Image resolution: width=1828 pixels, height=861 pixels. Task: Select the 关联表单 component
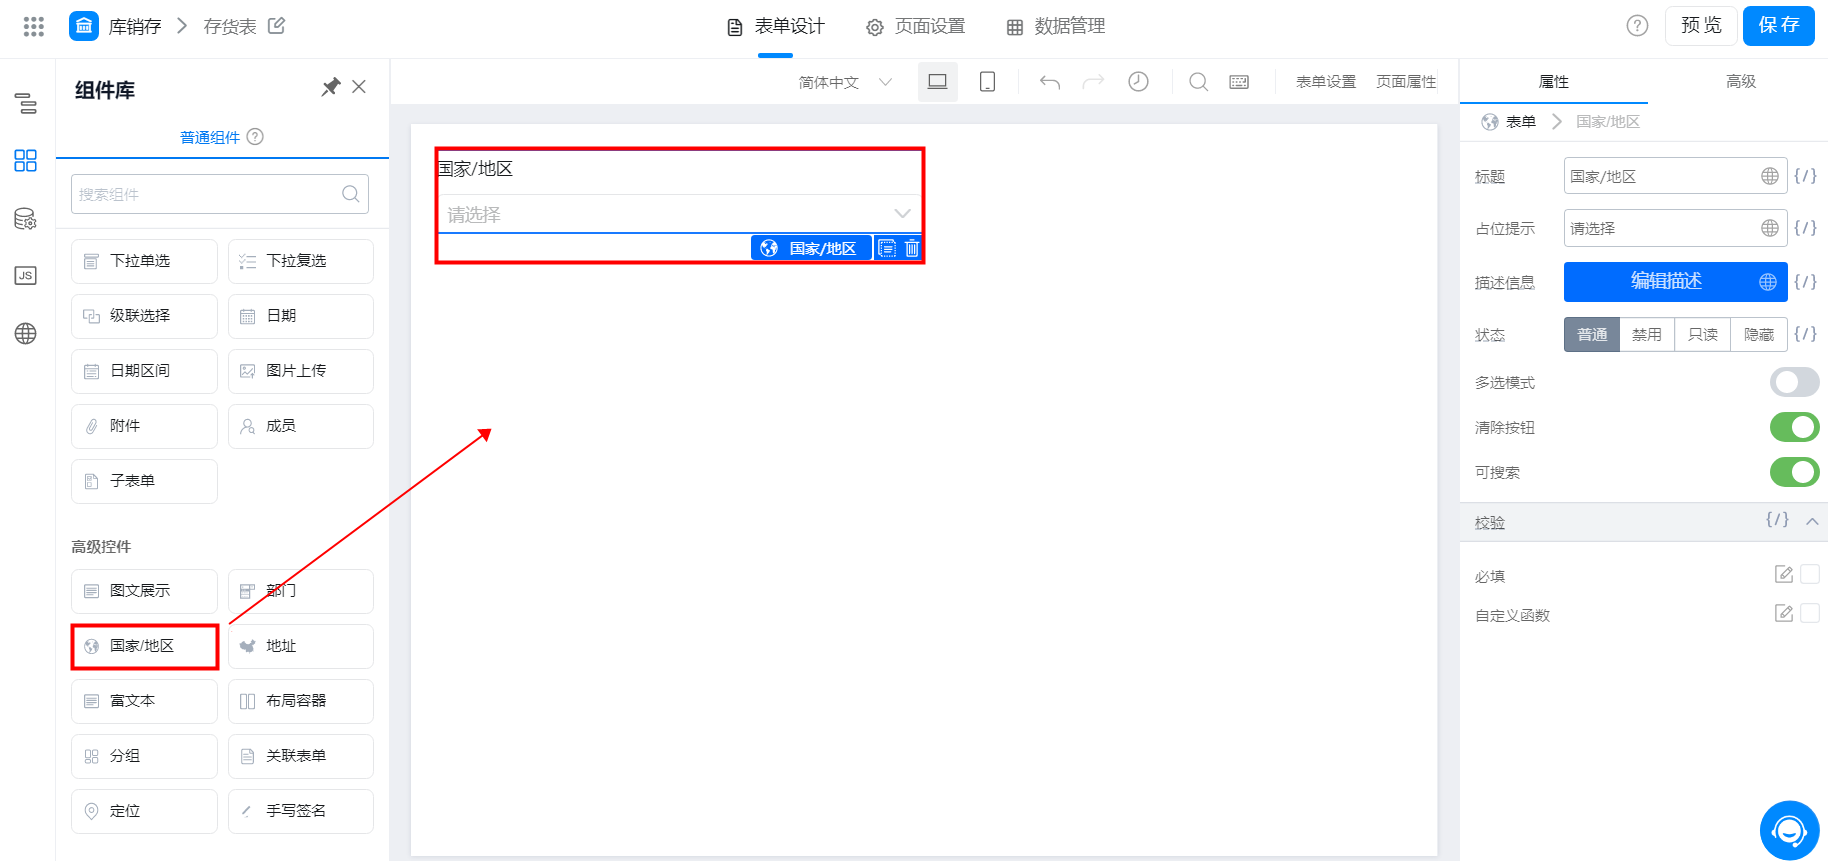pos(301,756)
